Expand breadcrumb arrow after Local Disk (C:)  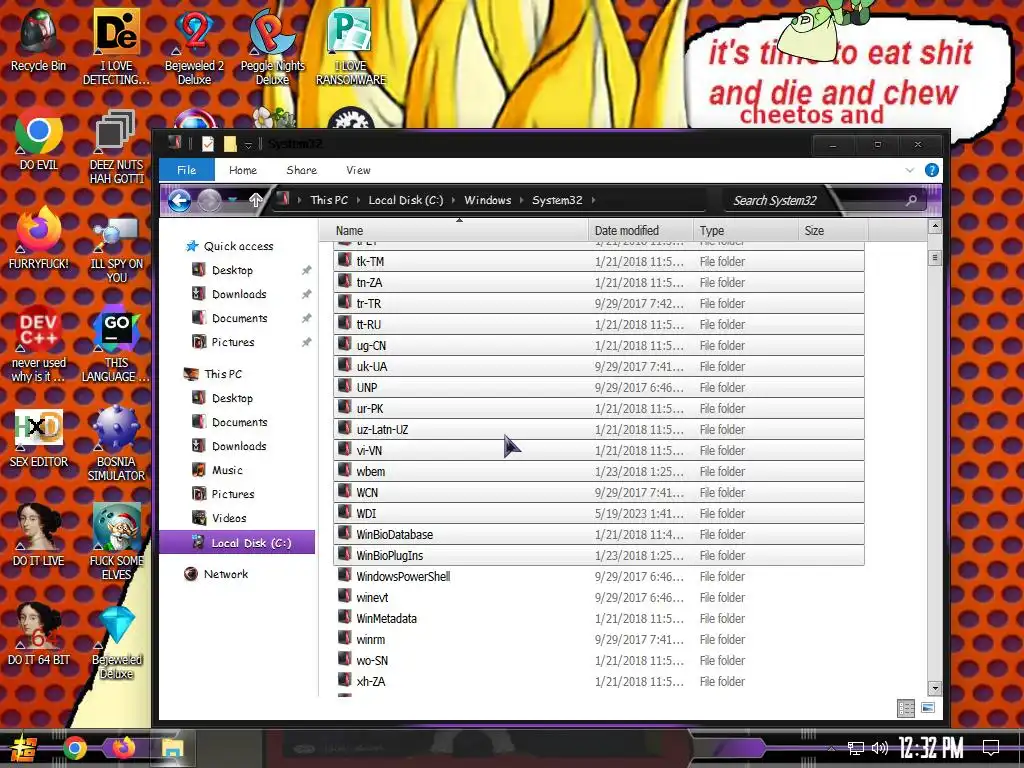point(453,200)
